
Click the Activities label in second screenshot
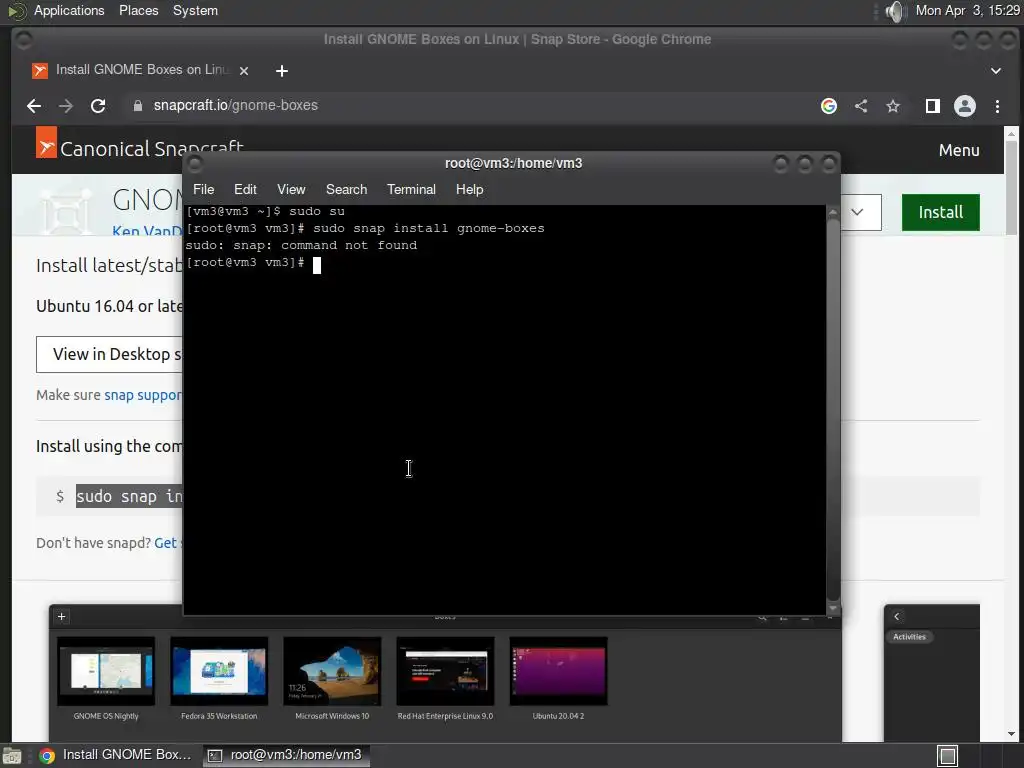(909, 637)
